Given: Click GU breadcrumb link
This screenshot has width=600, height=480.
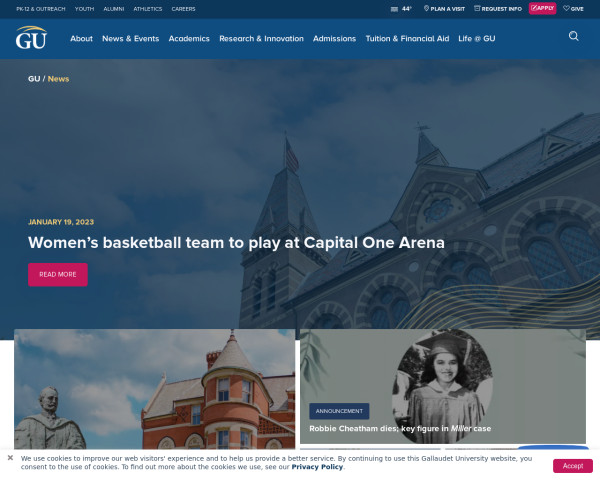Looking at the screenshot, I should [34, 79].
